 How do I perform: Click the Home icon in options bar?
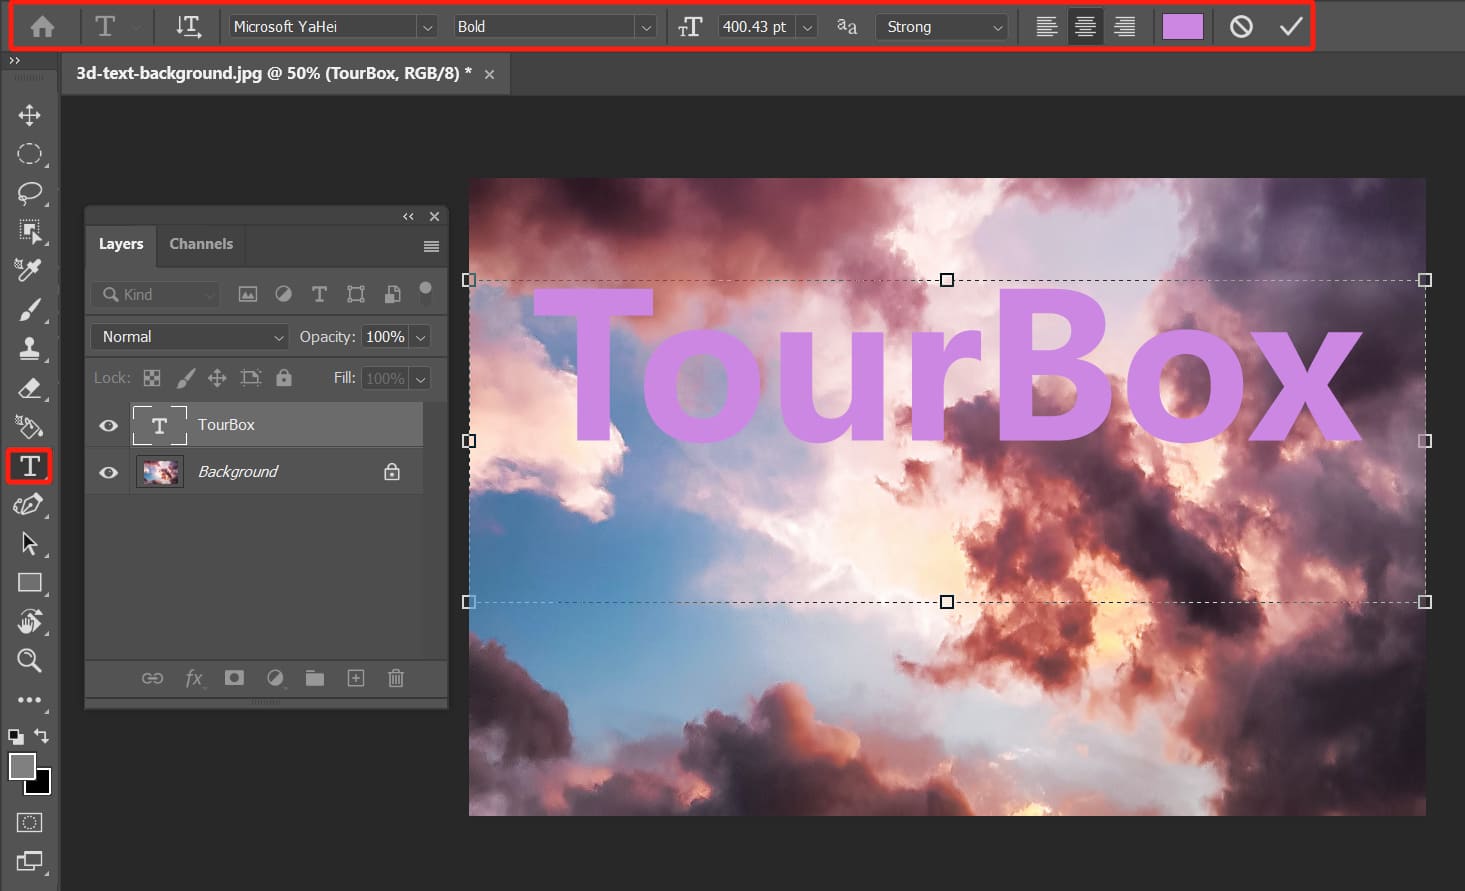click(x=42, y=27)
